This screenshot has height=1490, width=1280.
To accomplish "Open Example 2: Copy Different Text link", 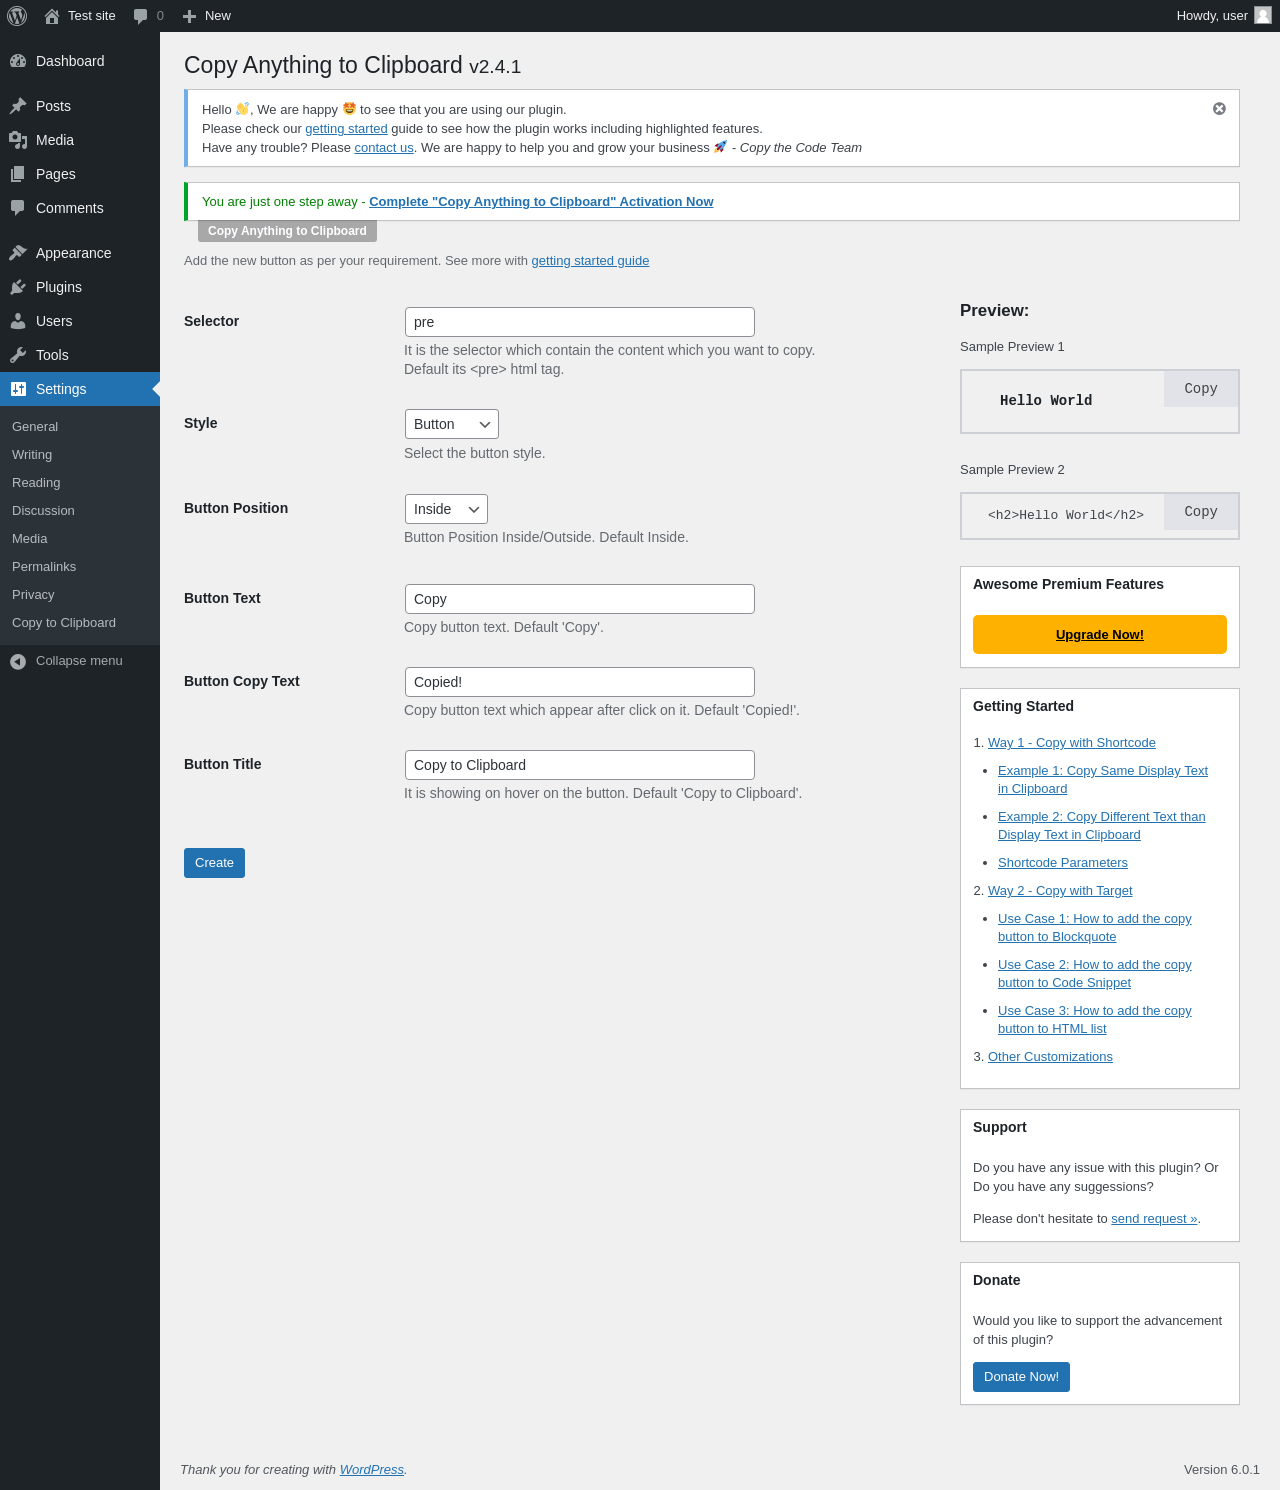I will tap(1102, 826).
